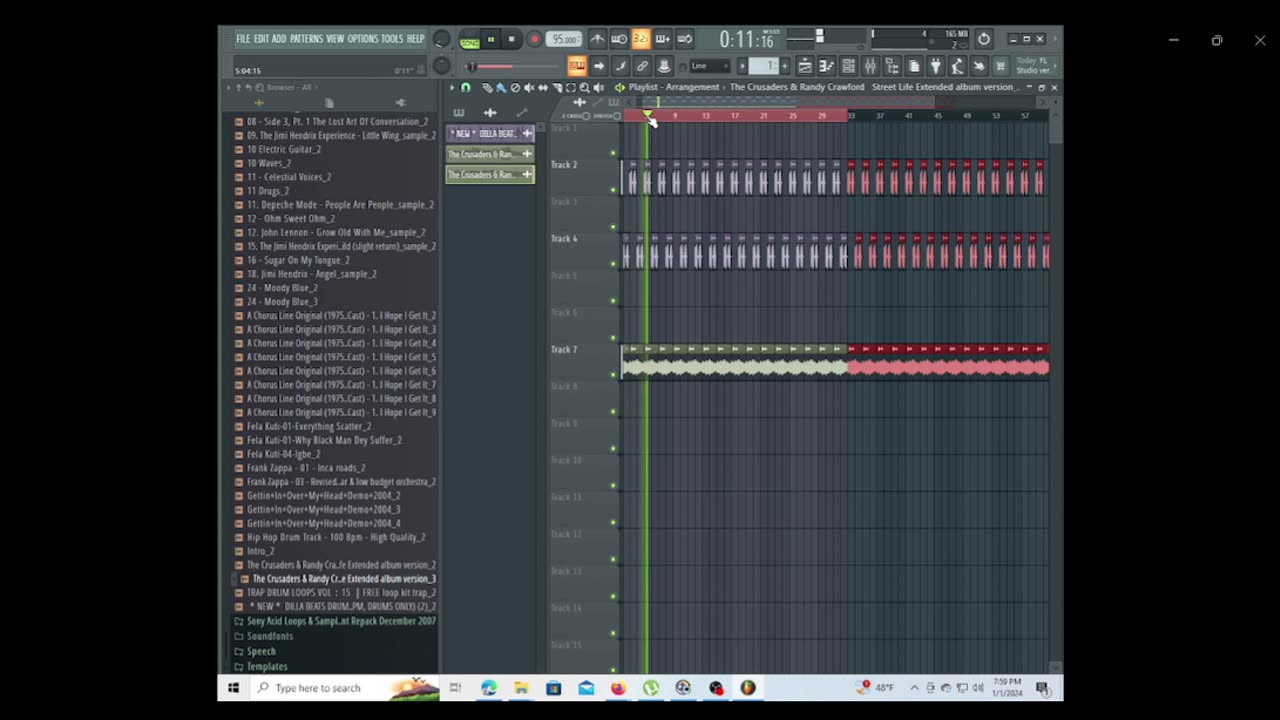Show hidden system tray icons chevron
The width and height of the screenshot is (1280, 720).
point(914,688)
